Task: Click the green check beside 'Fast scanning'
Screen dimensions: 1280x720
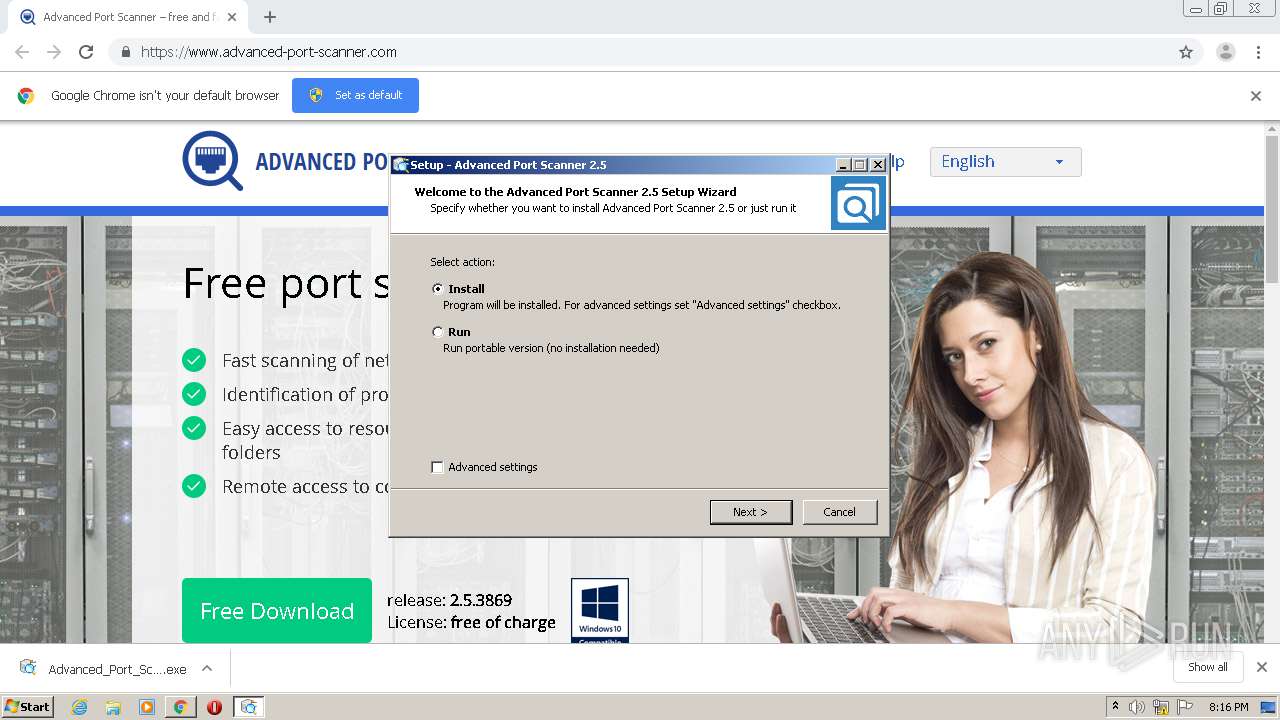Action: (194, 360)
